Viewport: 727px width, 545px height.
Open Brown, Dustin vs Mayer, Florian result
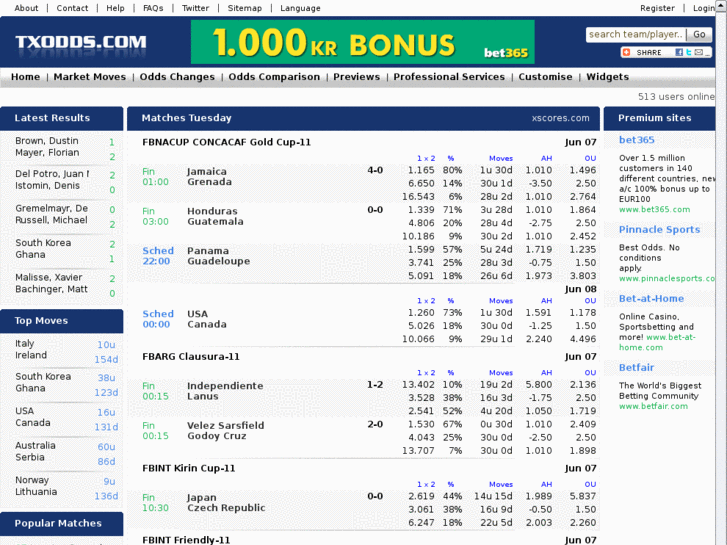[47, 147]
